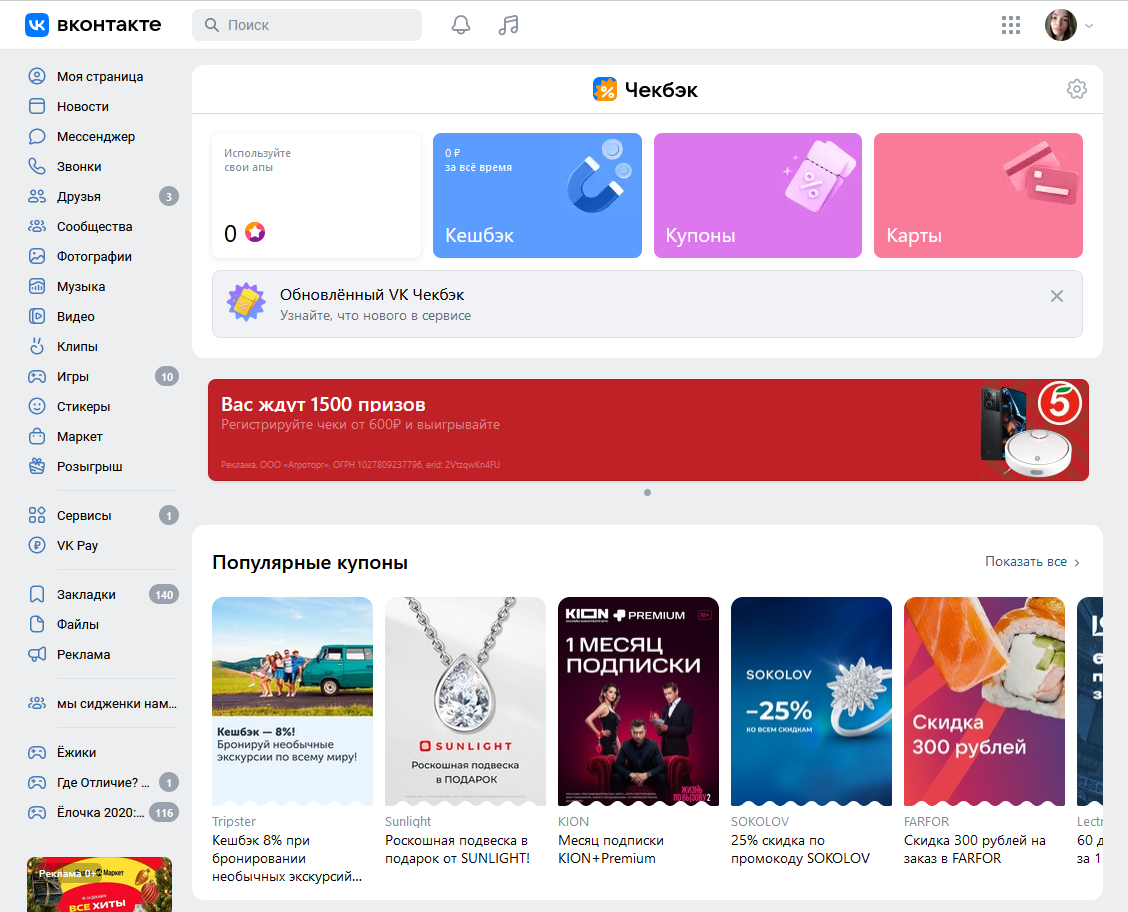Click the Games counter badge 10
The width and height of the screenshot is (1128, 912).
[167, 377]
